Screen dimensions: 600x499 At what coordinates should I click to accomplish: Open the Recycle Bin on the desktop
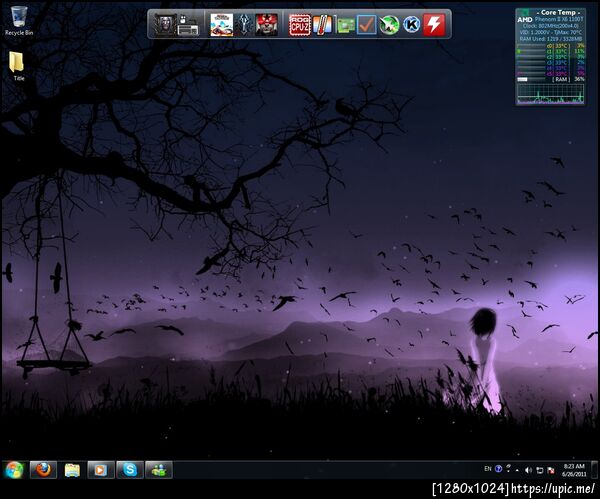click(x=19, y=21)
